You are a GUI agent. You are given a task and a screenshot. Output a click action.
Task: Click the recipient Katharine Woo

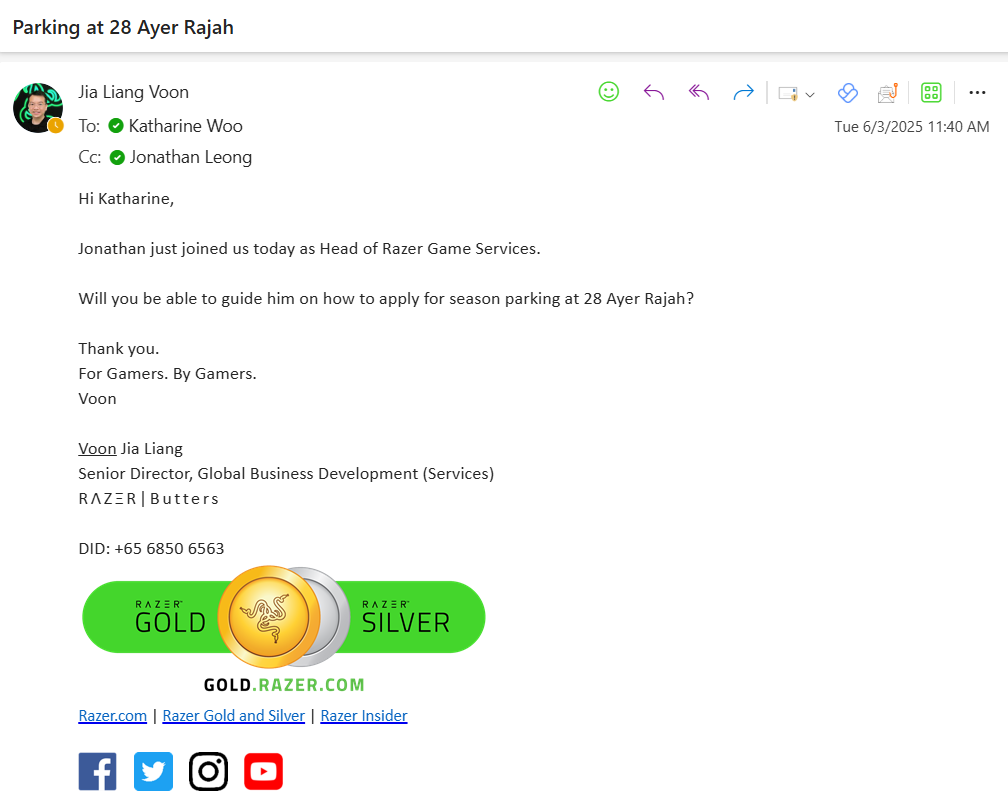pyautogui.click(x=185, y=126)
